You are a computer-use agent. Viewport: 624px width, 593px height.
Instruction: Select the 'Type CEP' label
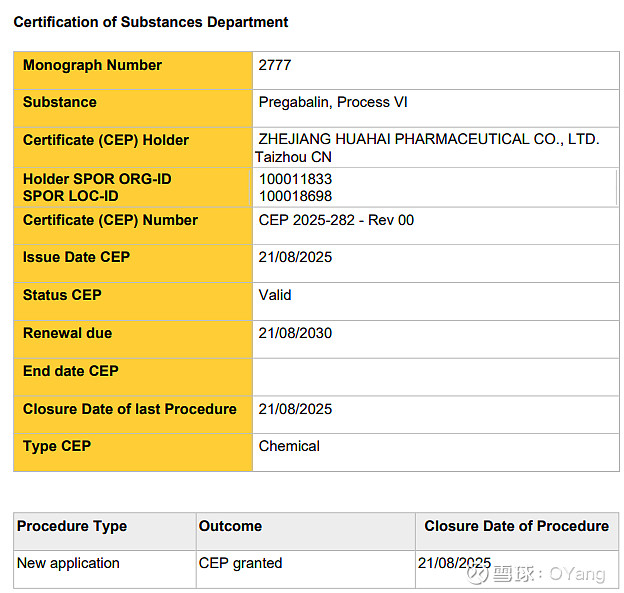[x=57, y=446]
